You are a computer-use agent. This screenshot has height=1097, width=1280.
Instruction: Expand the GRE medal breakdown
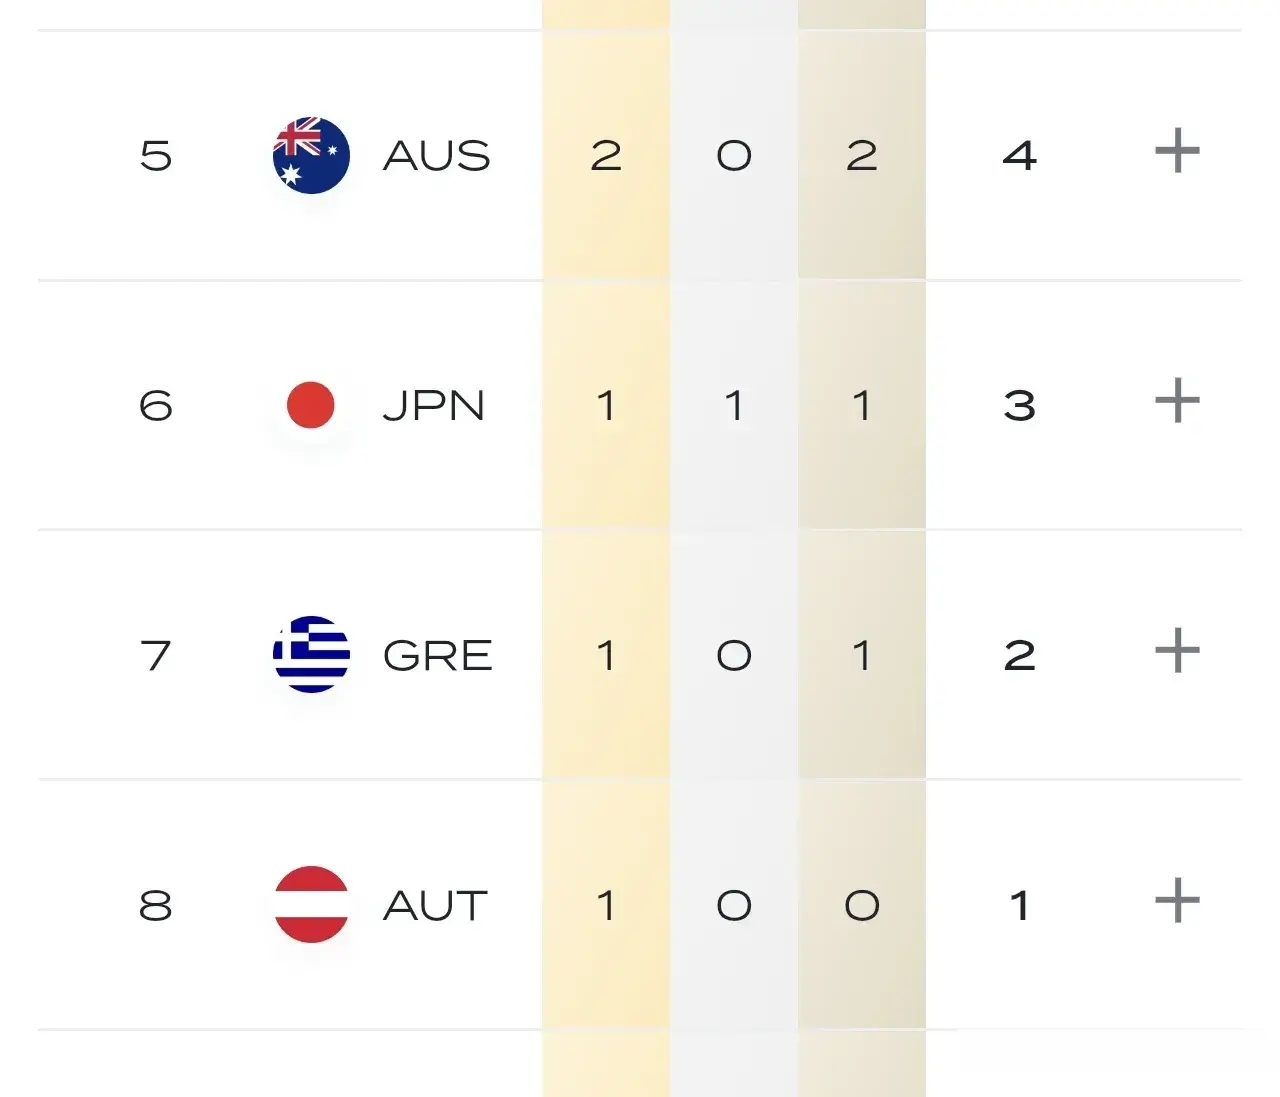coord(1177,651)
